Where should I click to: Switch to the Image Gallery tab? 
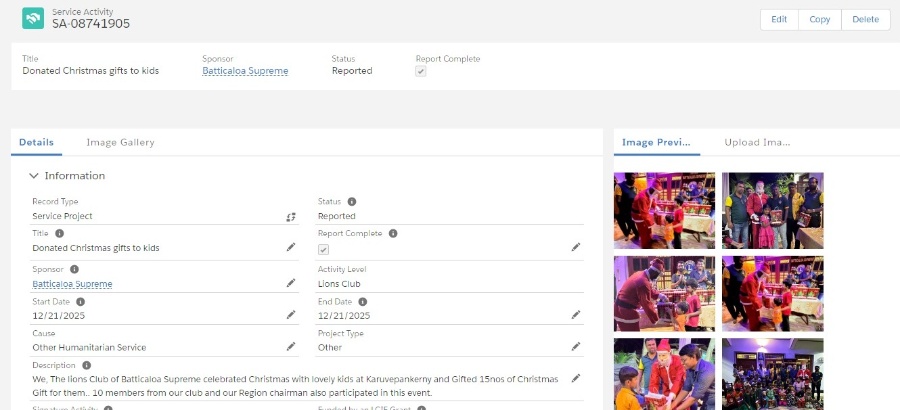point(120,143)
